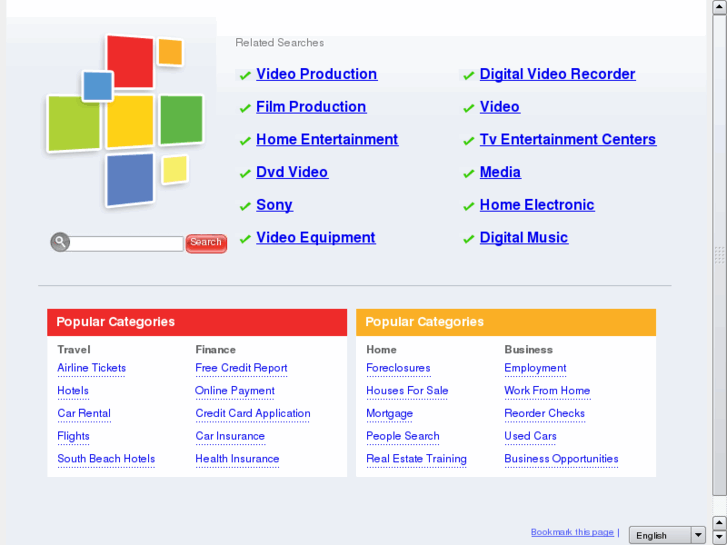
Task: Open the Car Insurance link
Action: [x=230, y=436]
